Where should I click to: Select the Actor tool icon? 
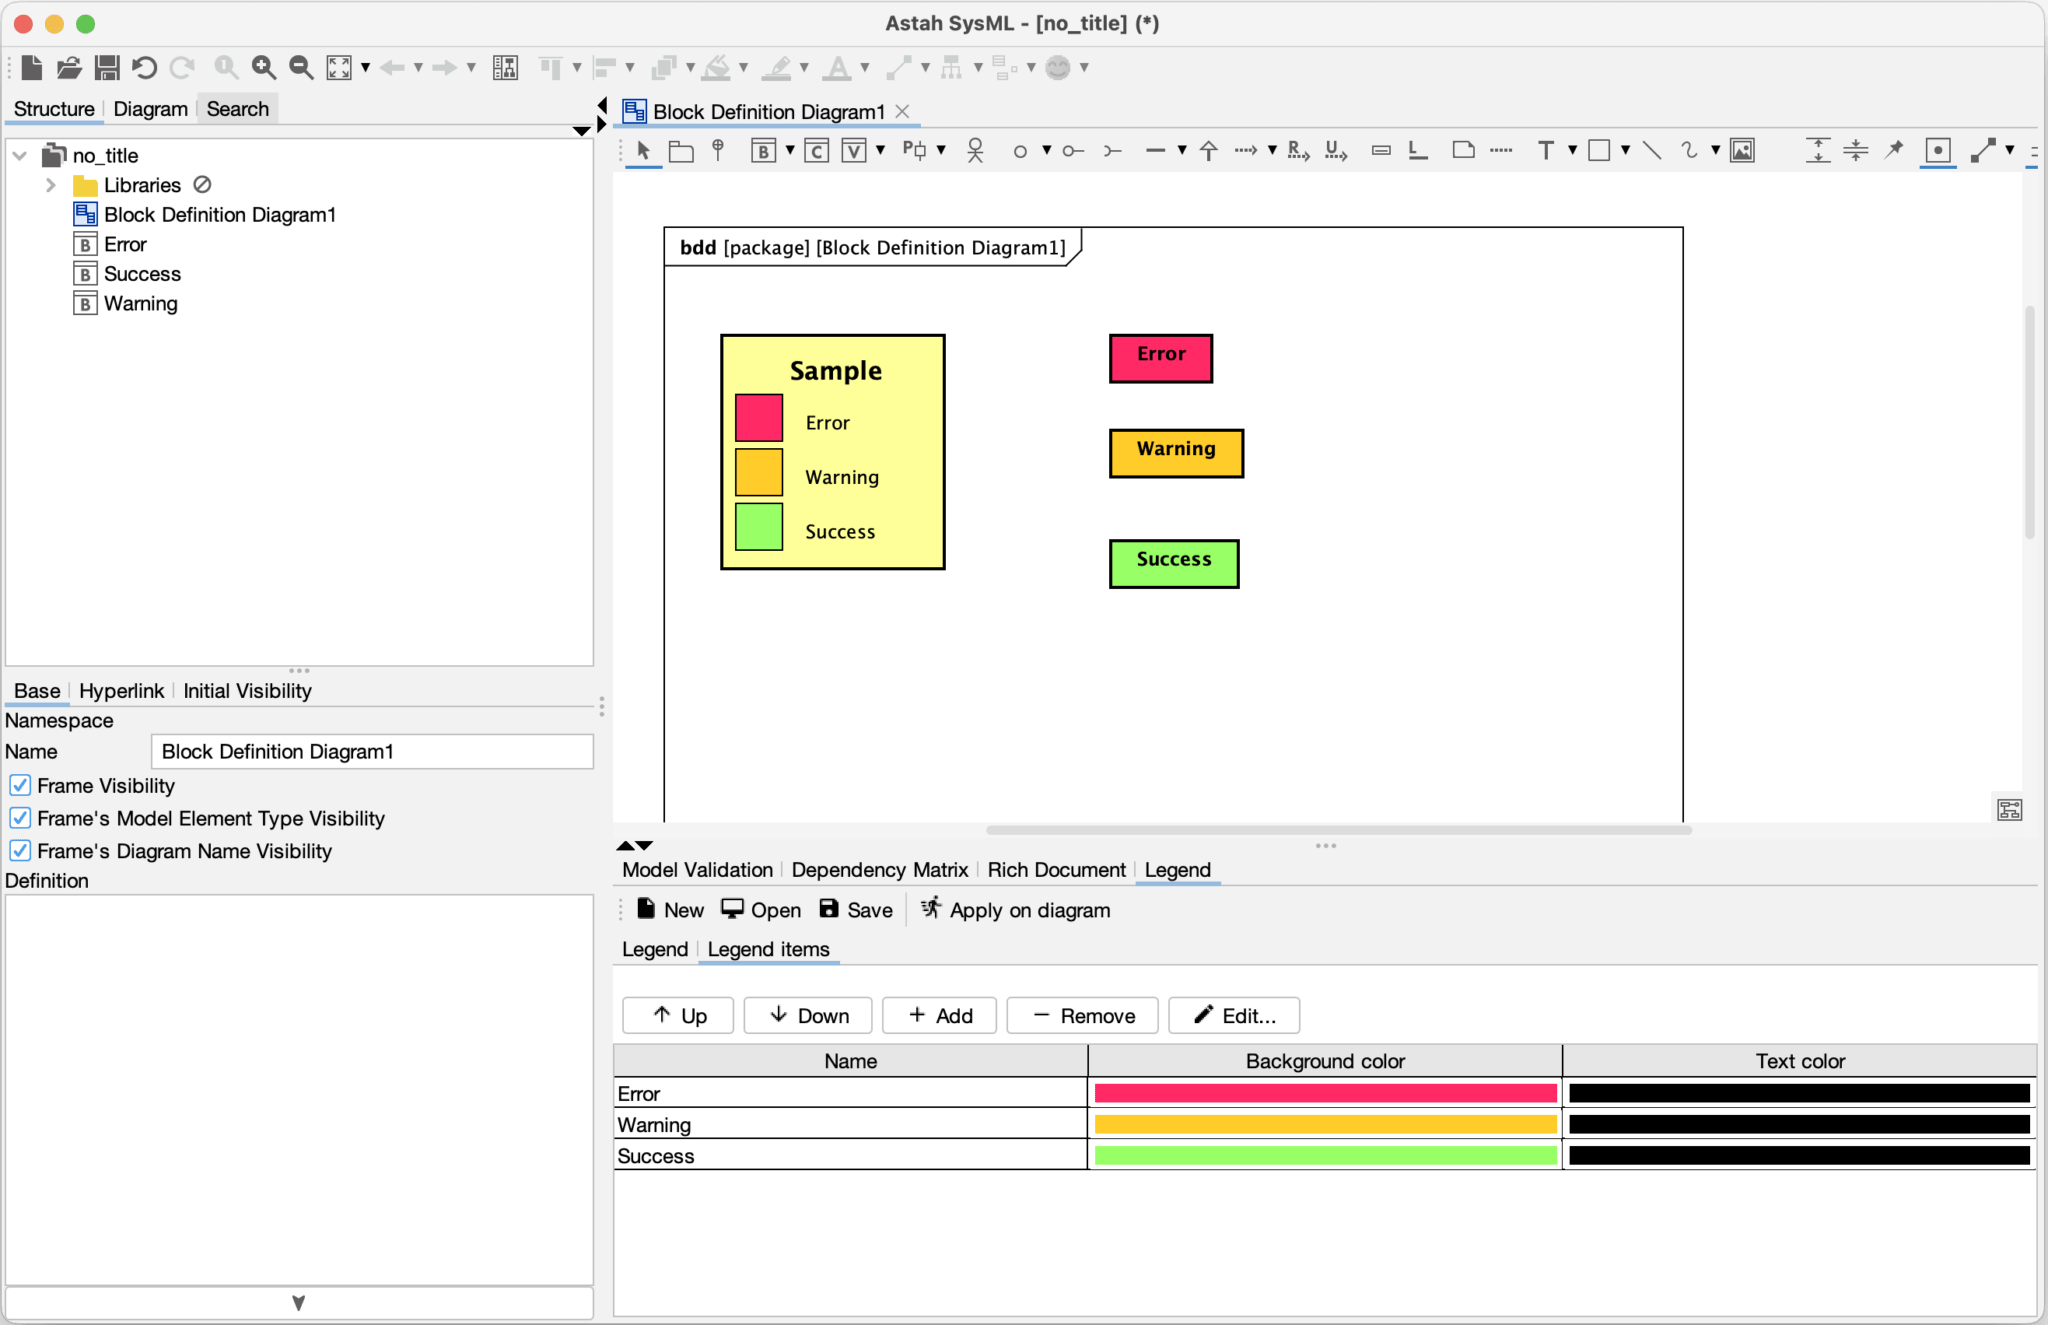(975, 151)
